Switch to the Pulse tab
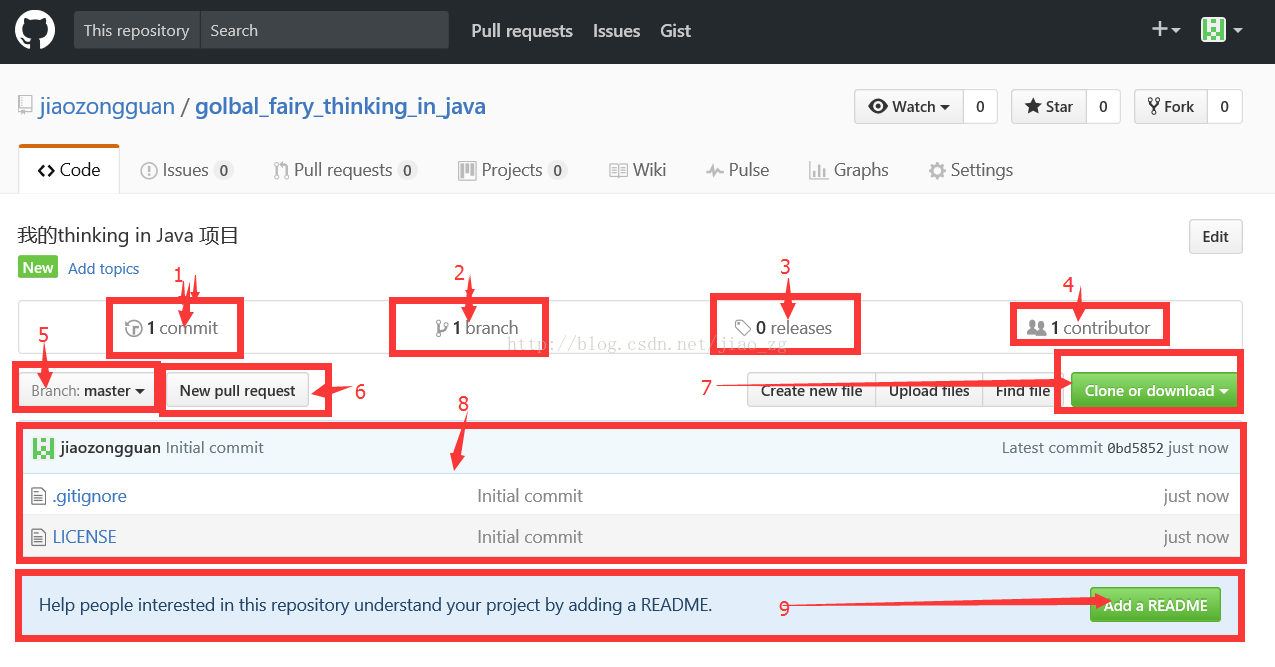1275x667 pixels. [x=738, y=170]
